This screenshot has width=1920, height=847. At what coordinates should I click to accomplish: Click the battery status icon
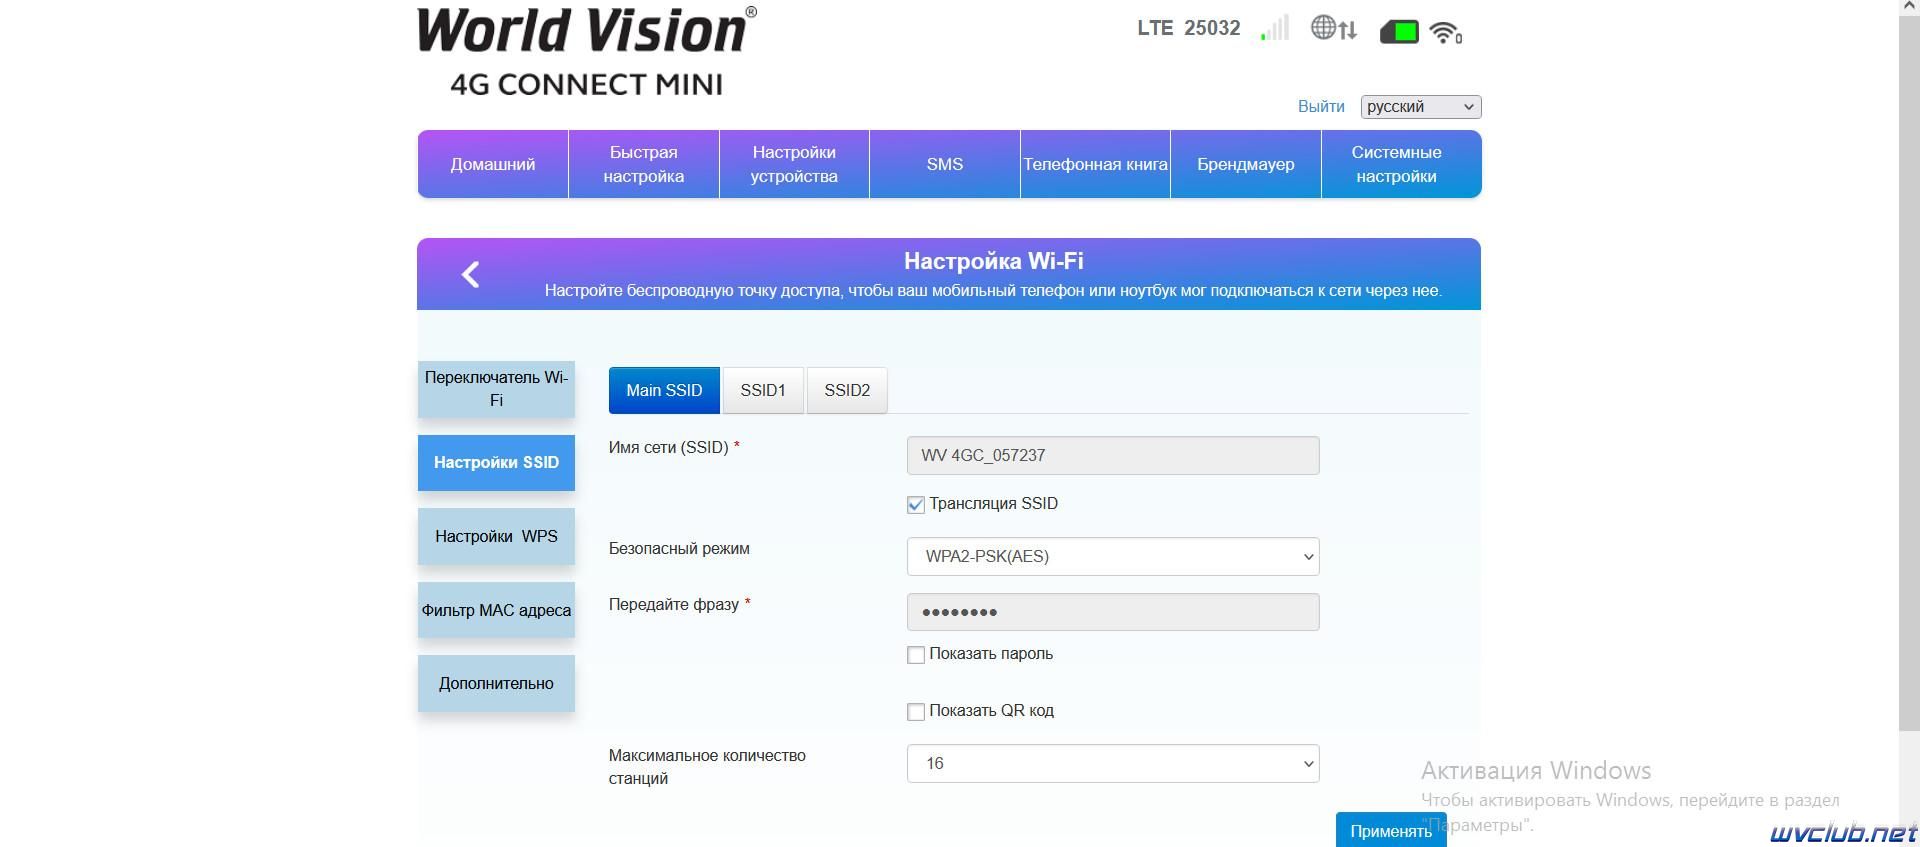click(1399, 32)
